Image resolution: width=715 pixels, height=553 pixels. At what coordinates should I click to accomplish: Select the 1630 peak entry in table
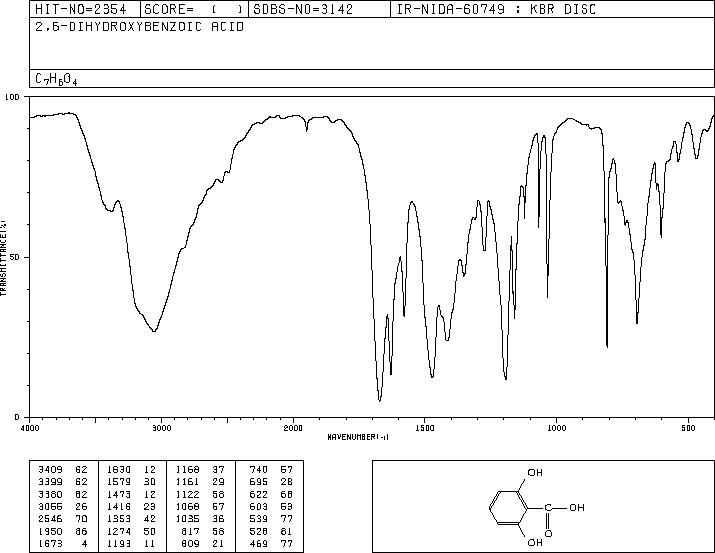132,470
